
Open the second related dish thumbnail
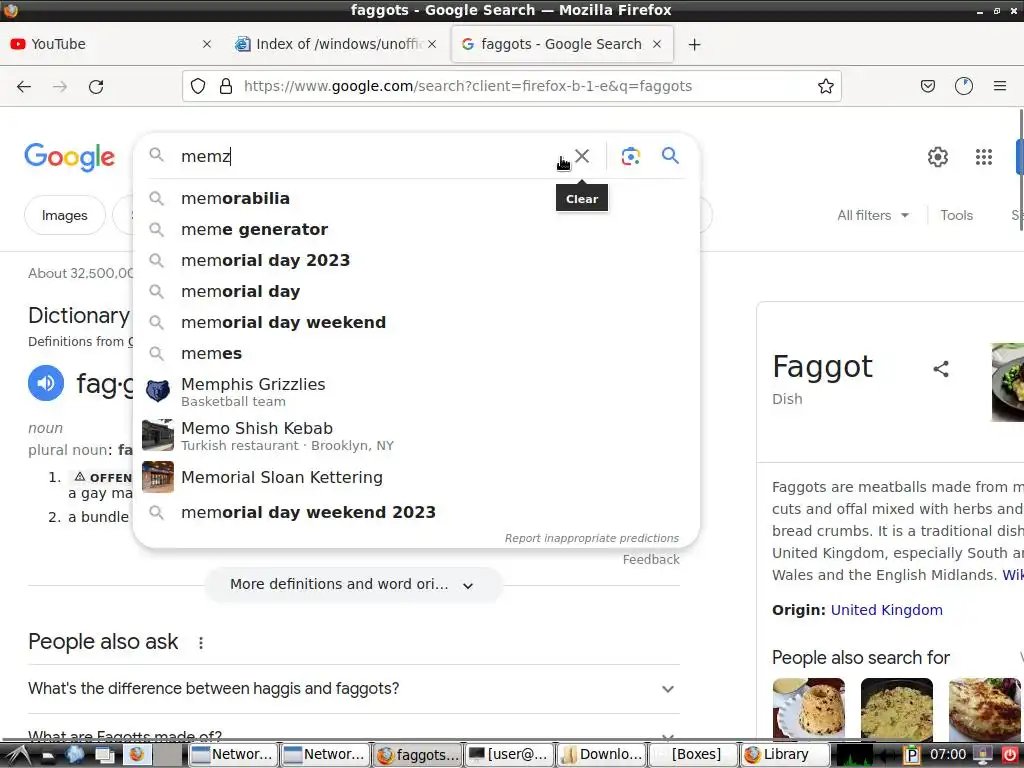click(x=897, y=709)
